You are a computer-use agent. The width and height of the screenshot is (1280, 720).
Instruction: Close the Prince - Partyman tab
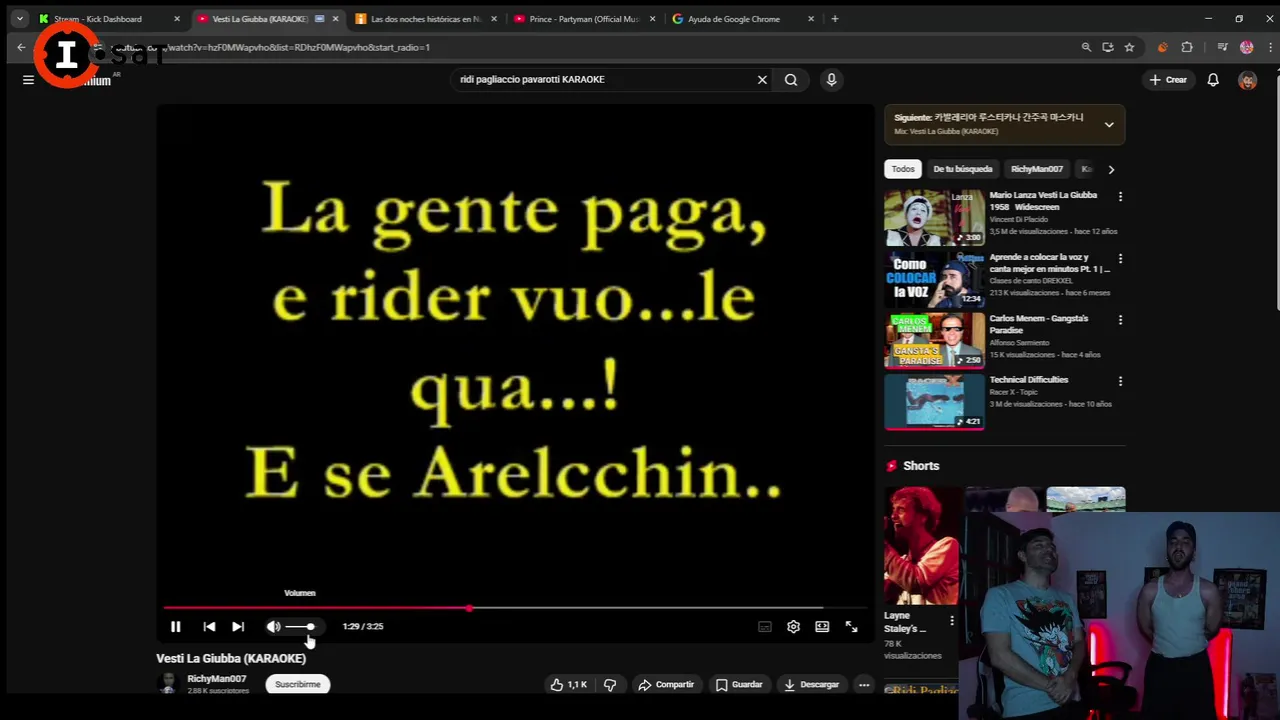(x=652, y=19)
